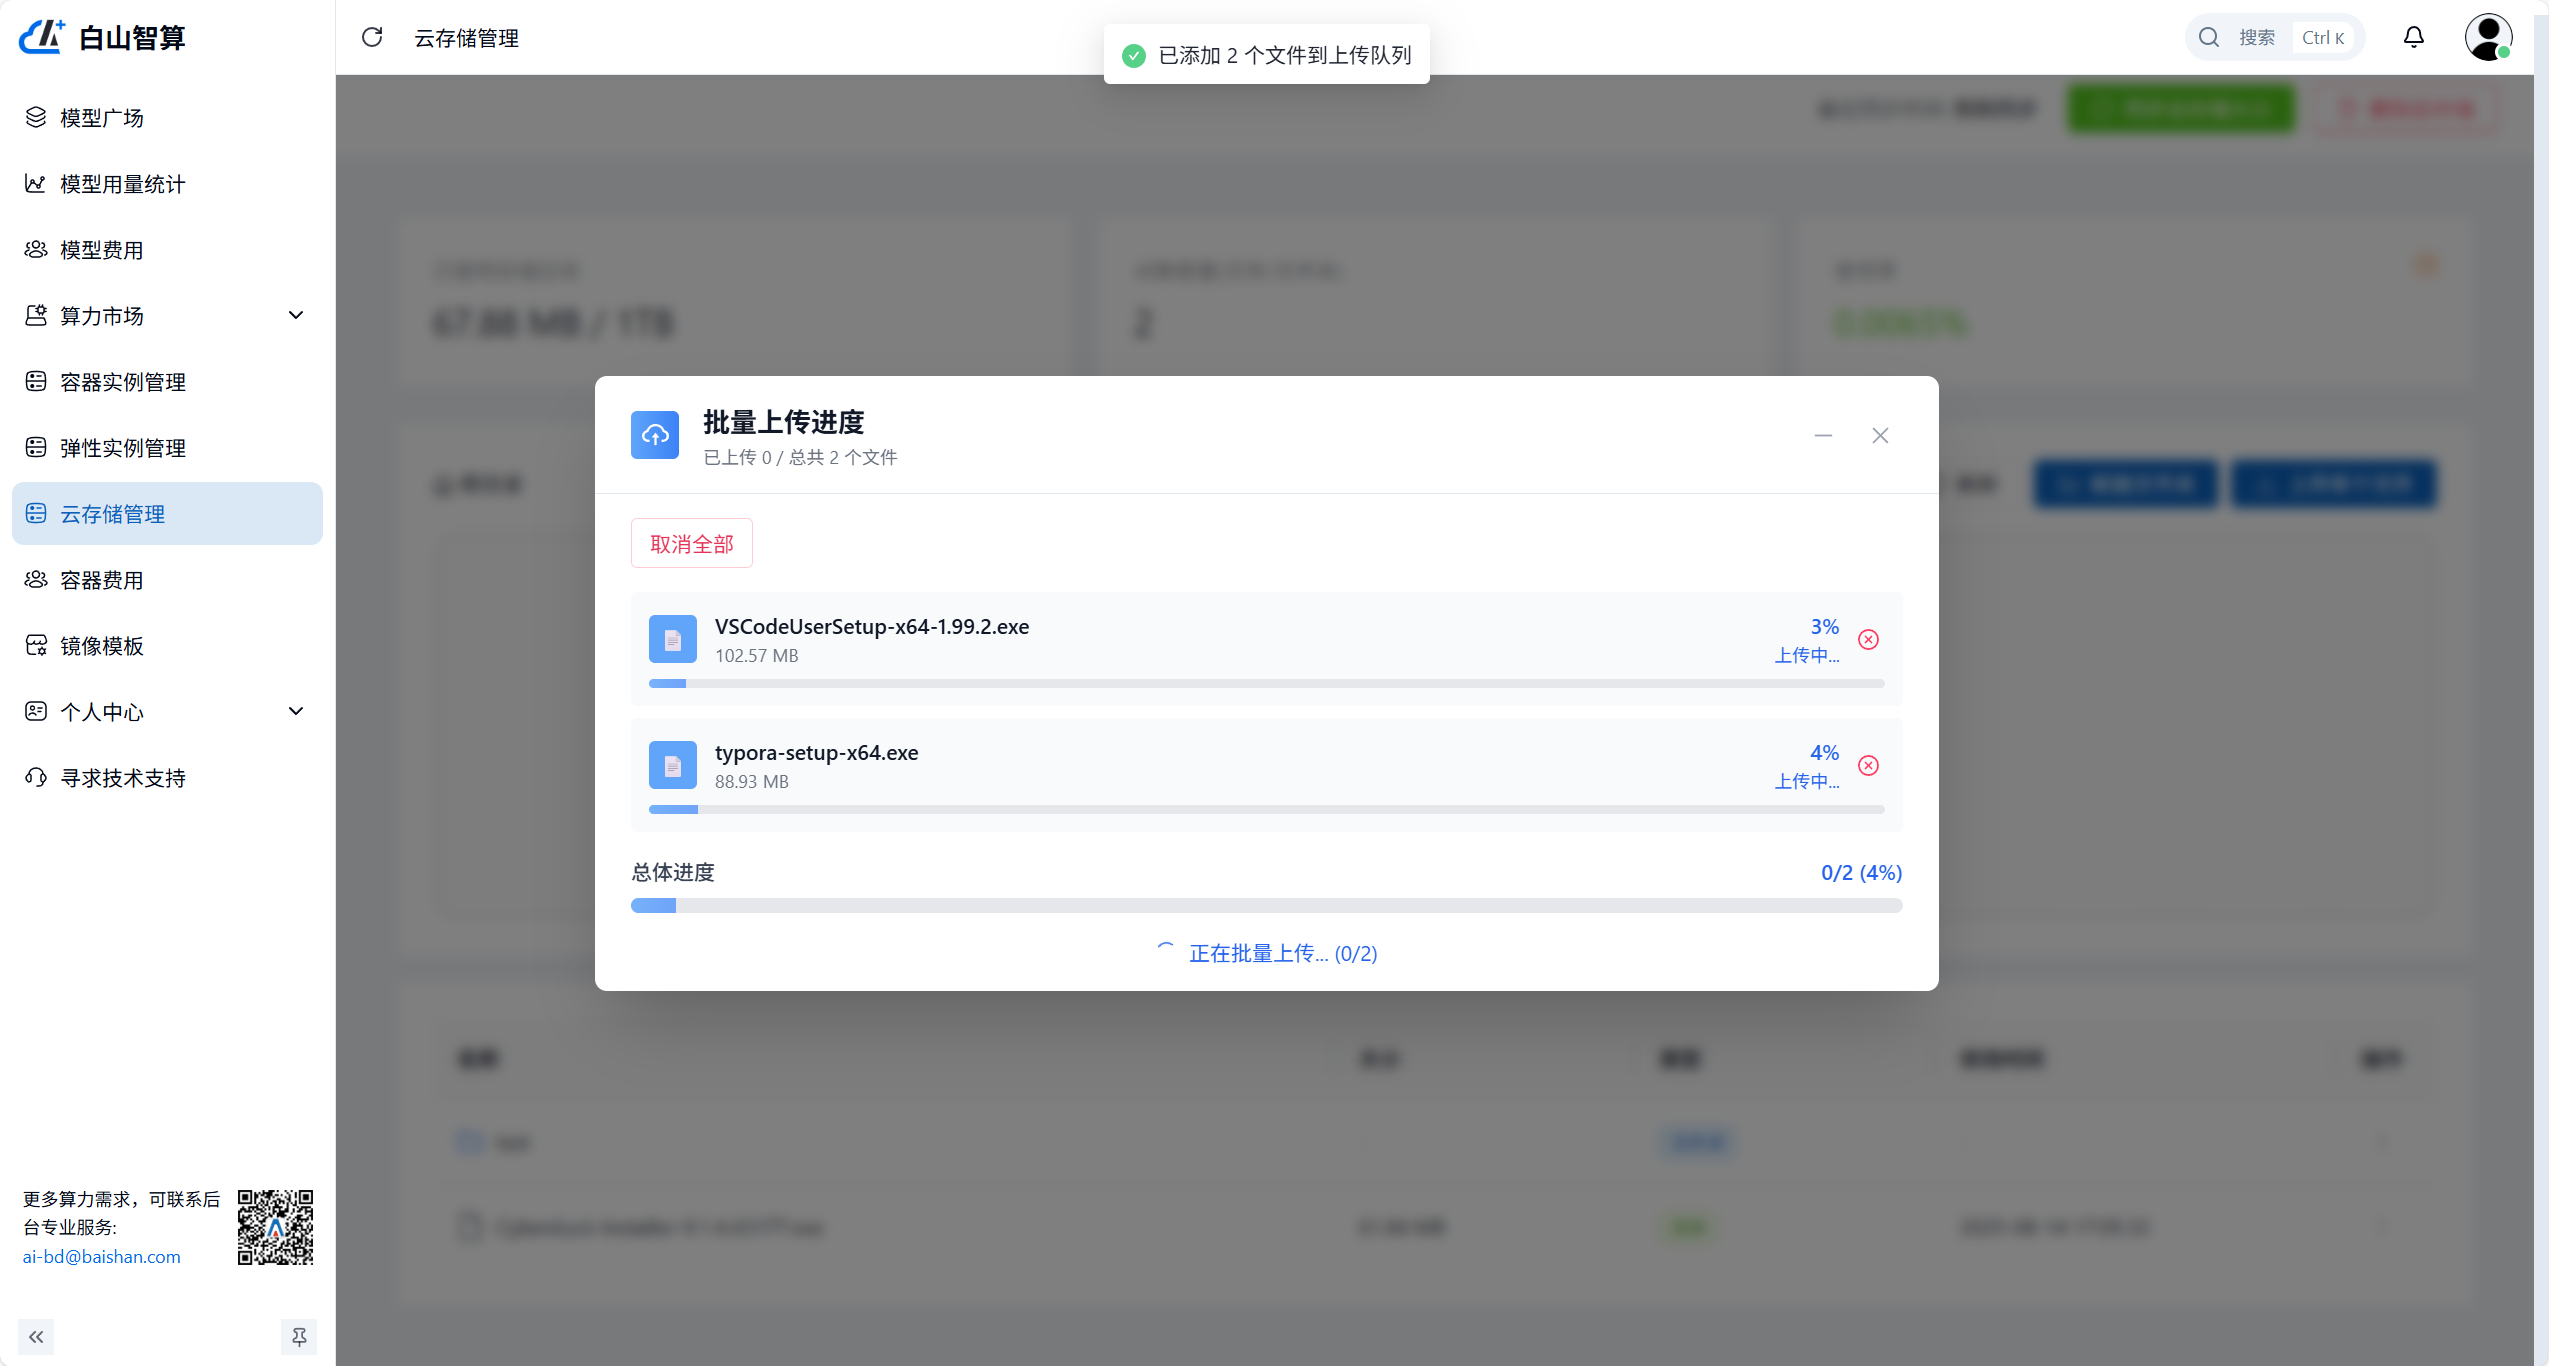2549x1366 pixels.
Task: Toggle the sidebar pin icon
Action: point(299,1336)
